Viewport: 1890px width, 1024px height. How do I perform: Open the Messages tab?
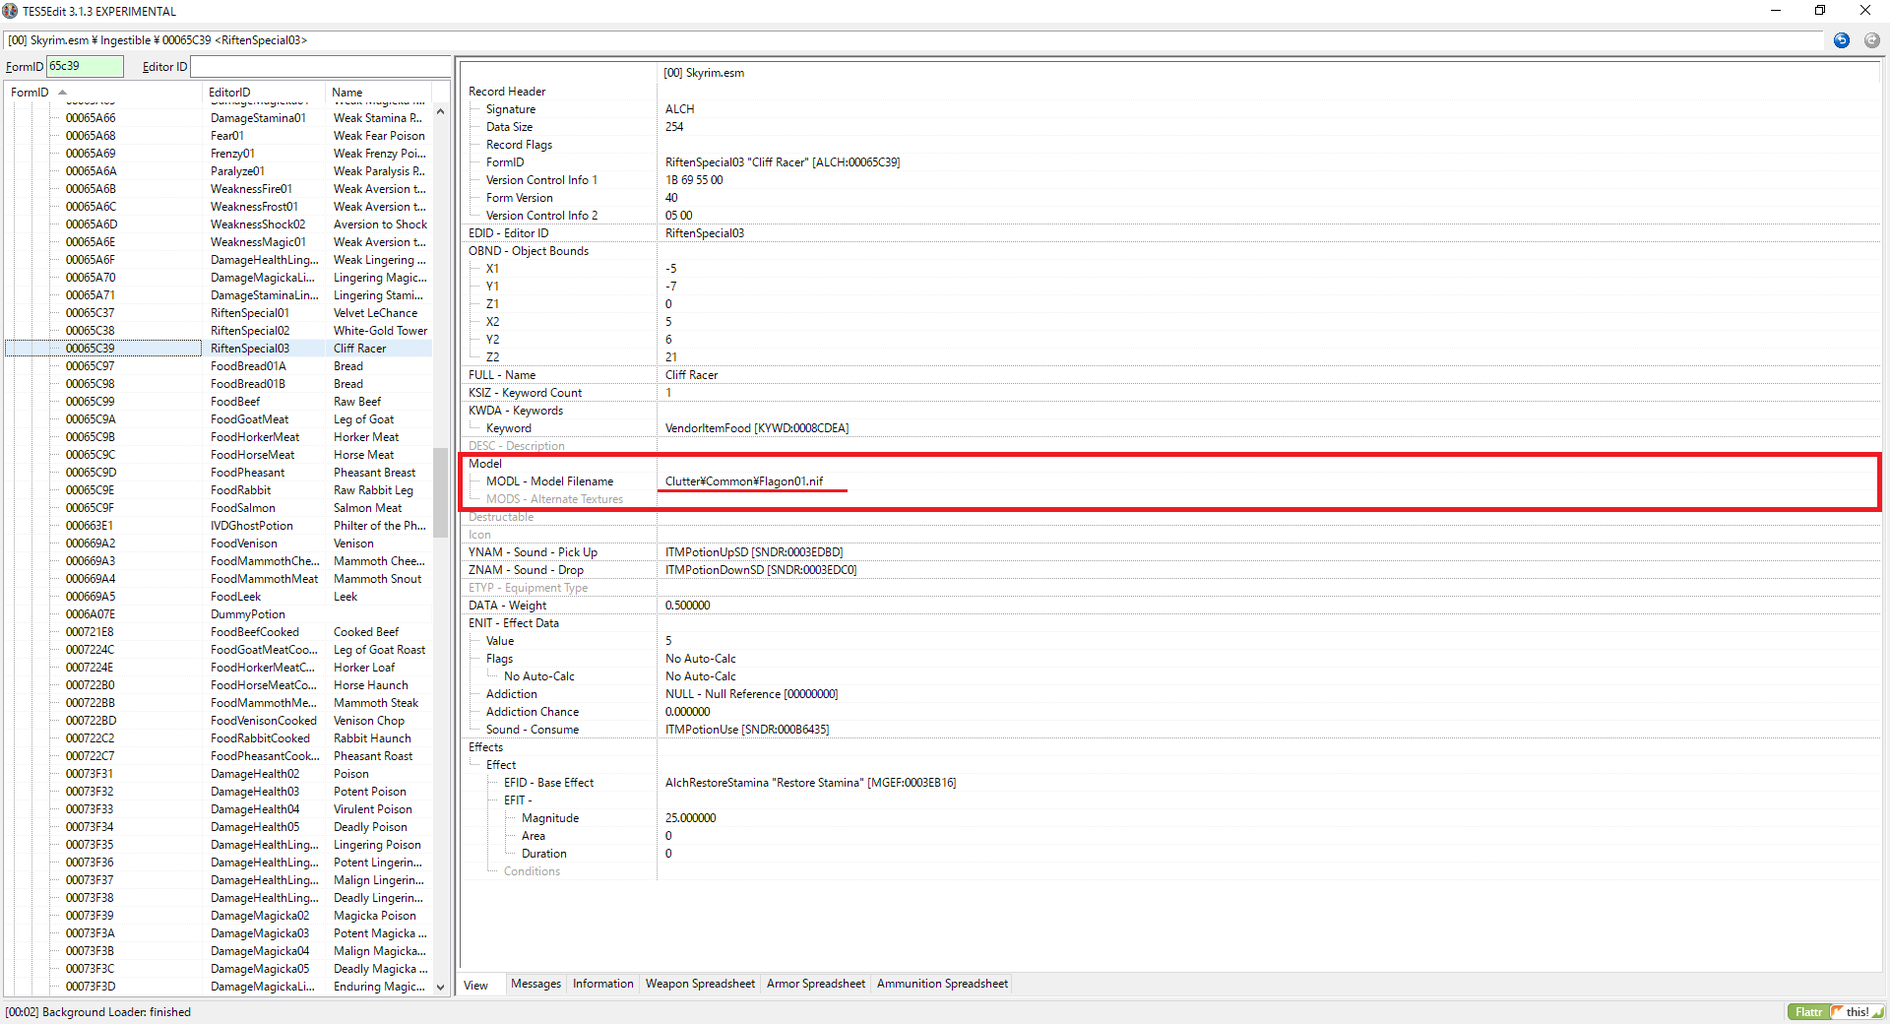536,984
